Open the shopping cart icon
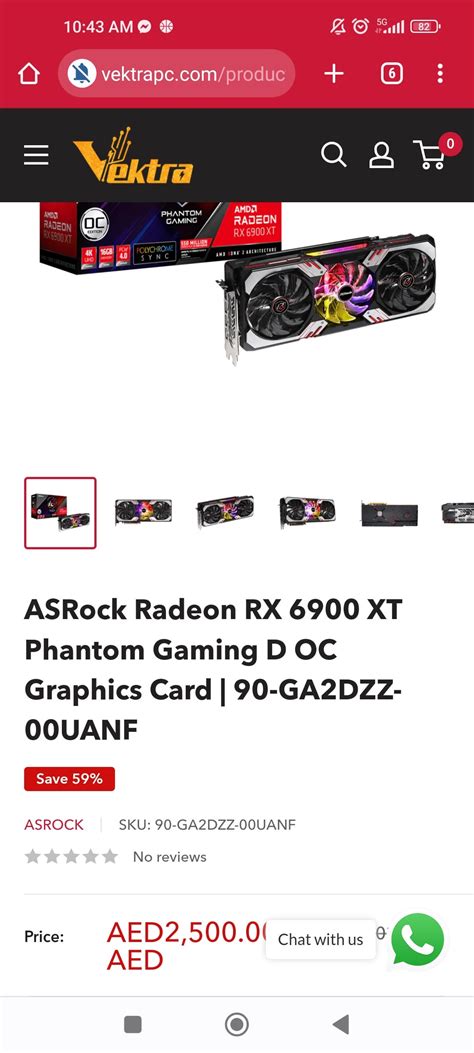The width and height of the screenshot is (474, 1053). tap(430, 155)
